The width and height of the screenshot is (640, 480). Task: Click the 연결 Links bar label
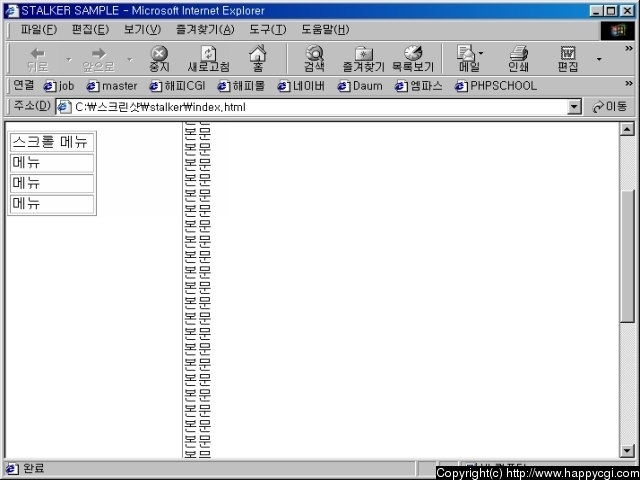(x=23, y=85)
